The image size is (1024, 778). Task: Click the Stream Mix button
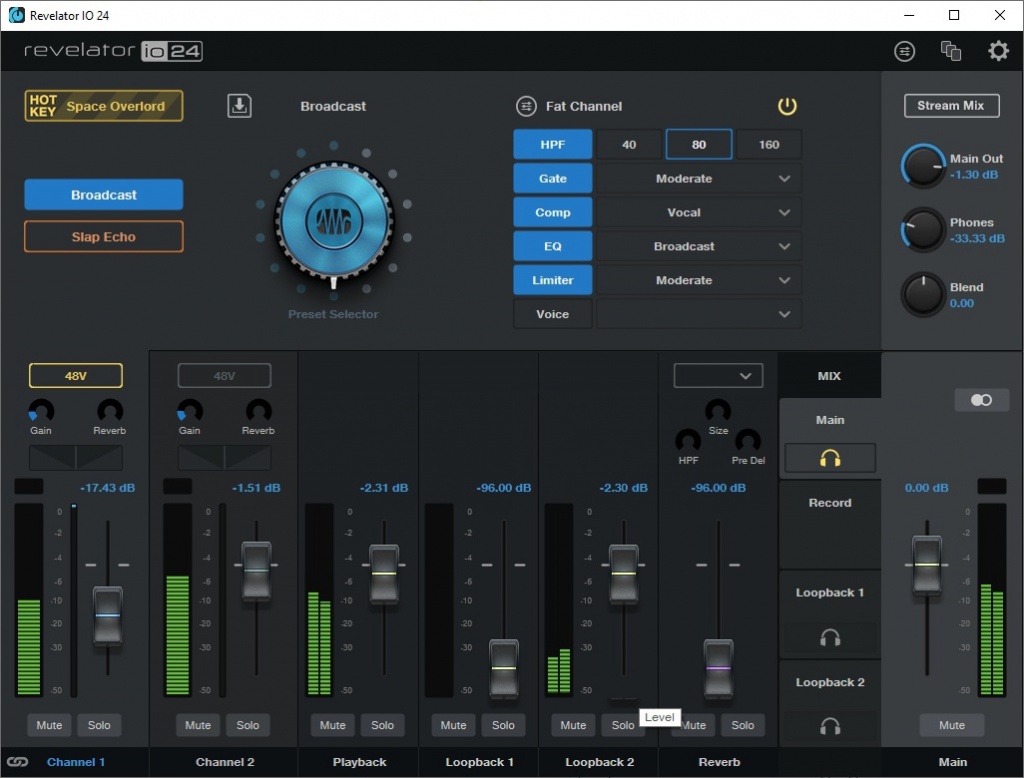[951, 106]
